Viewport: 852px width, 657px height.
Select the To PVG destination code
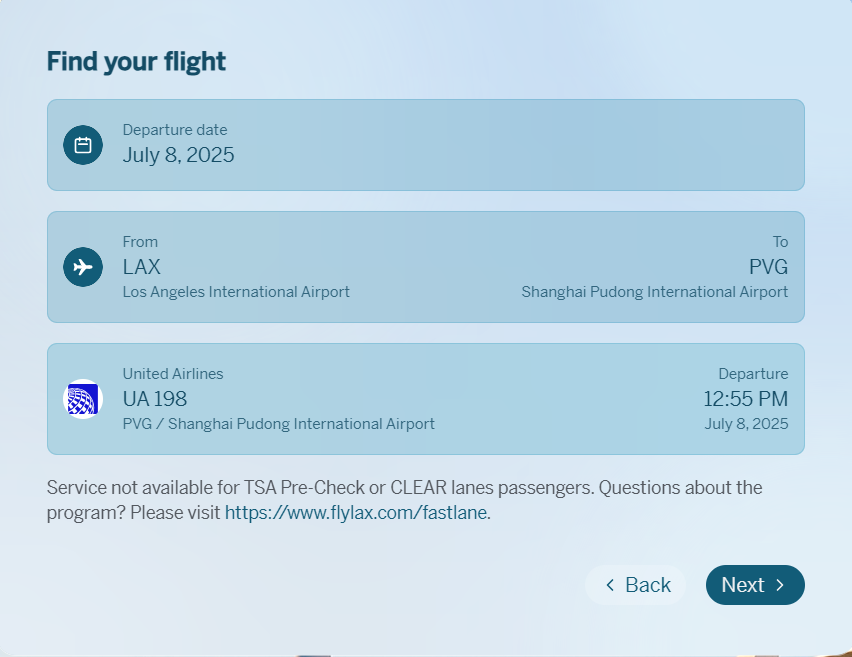click(768, 267)
